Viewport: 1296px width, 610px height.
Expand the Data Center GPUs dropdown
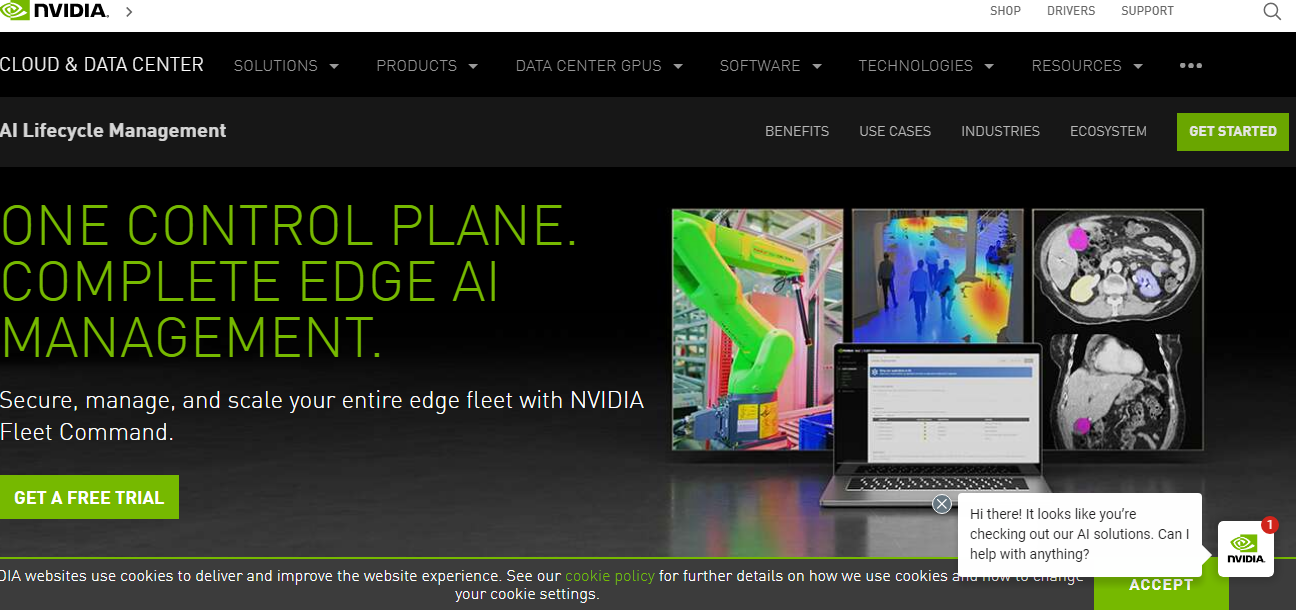click(x=599, y=65)
